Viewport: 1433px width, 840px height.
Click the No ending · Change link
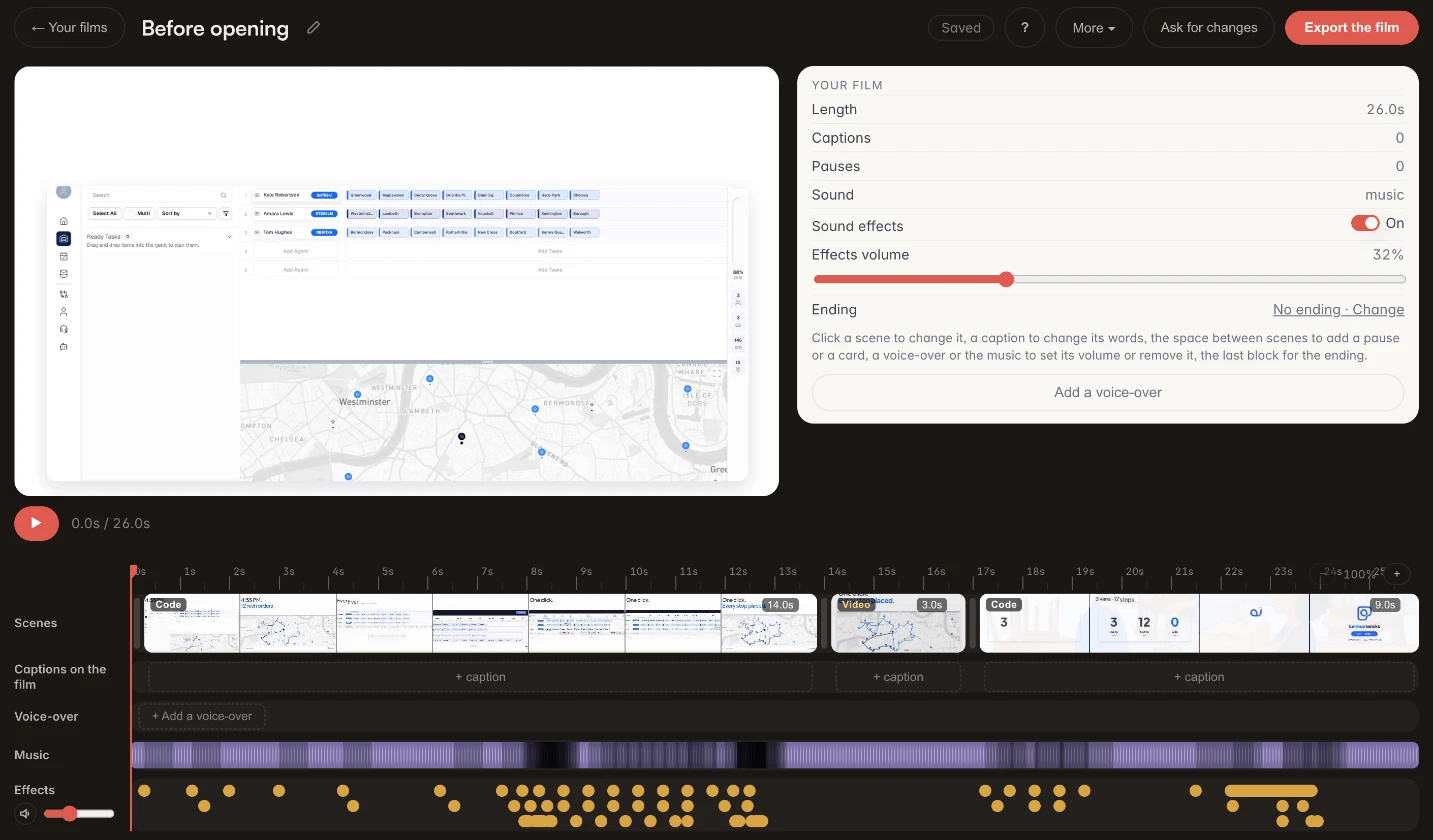(x=1338, y=310)
